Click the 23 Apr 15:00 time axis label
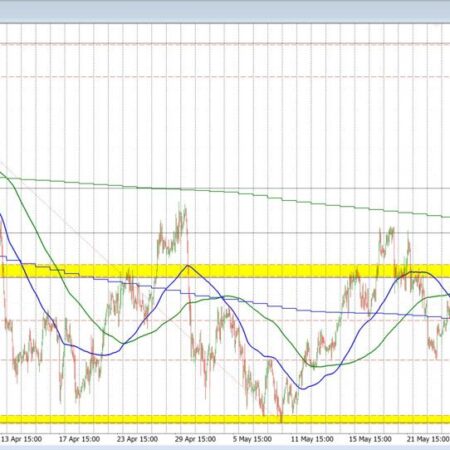This screenshot has height=450, width=450. tap(137, 439)
